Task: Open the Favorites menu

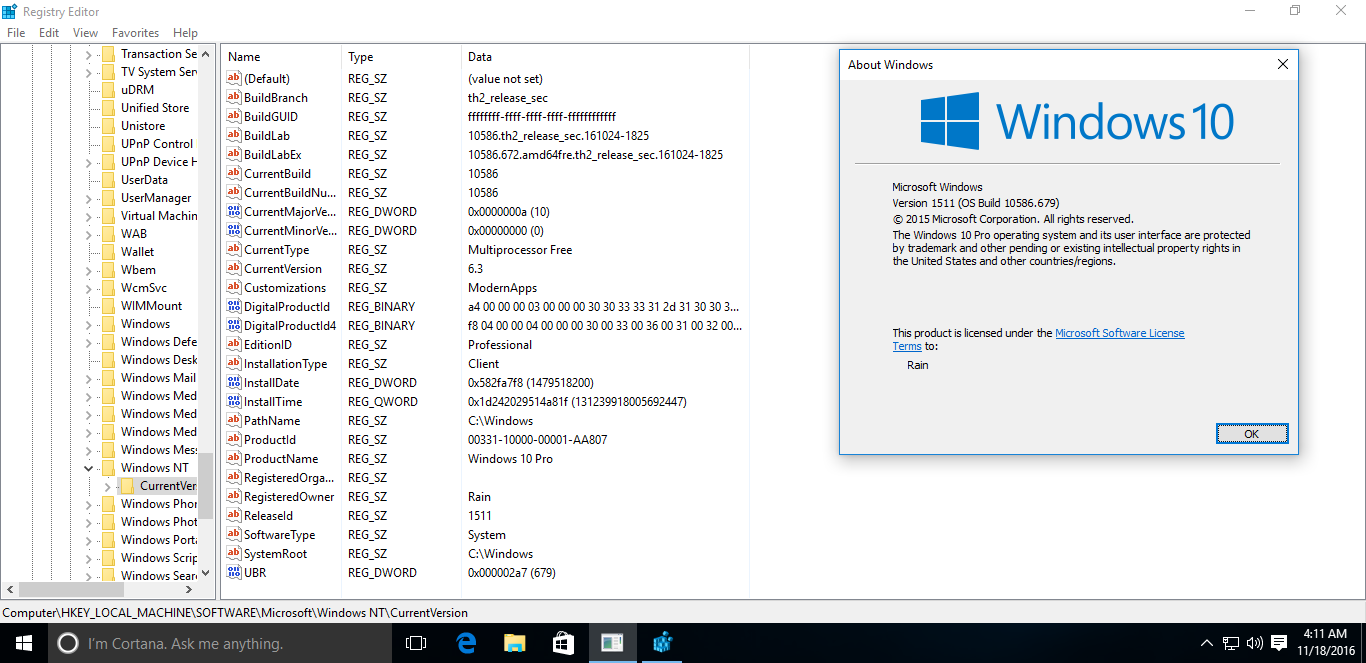Action: click(x=135, y=33)
